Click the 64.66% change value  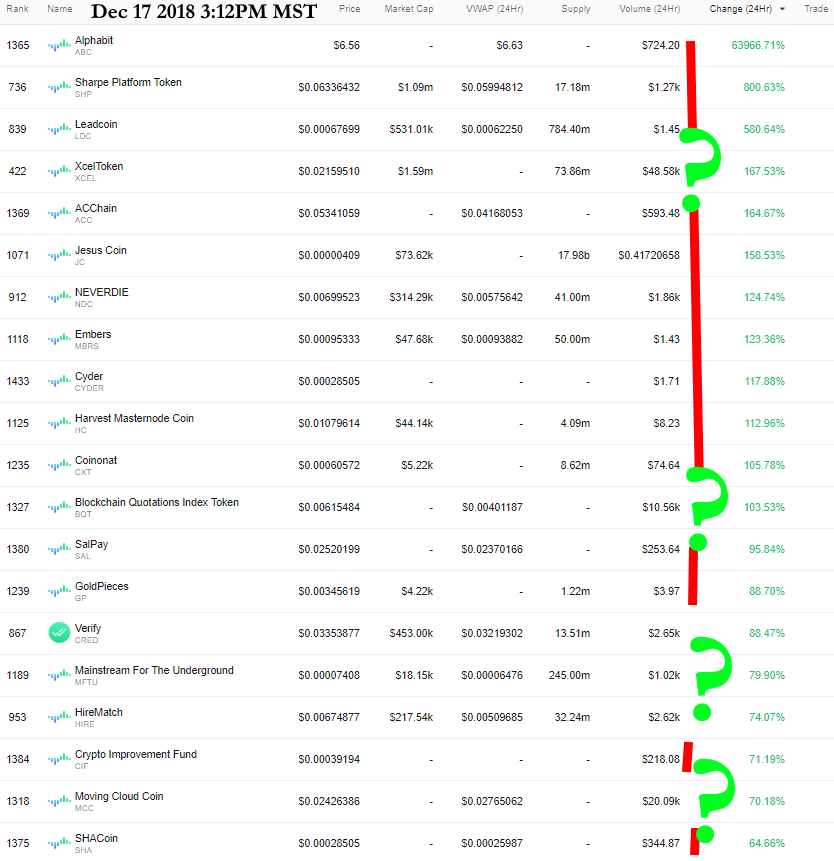(766, 843)
